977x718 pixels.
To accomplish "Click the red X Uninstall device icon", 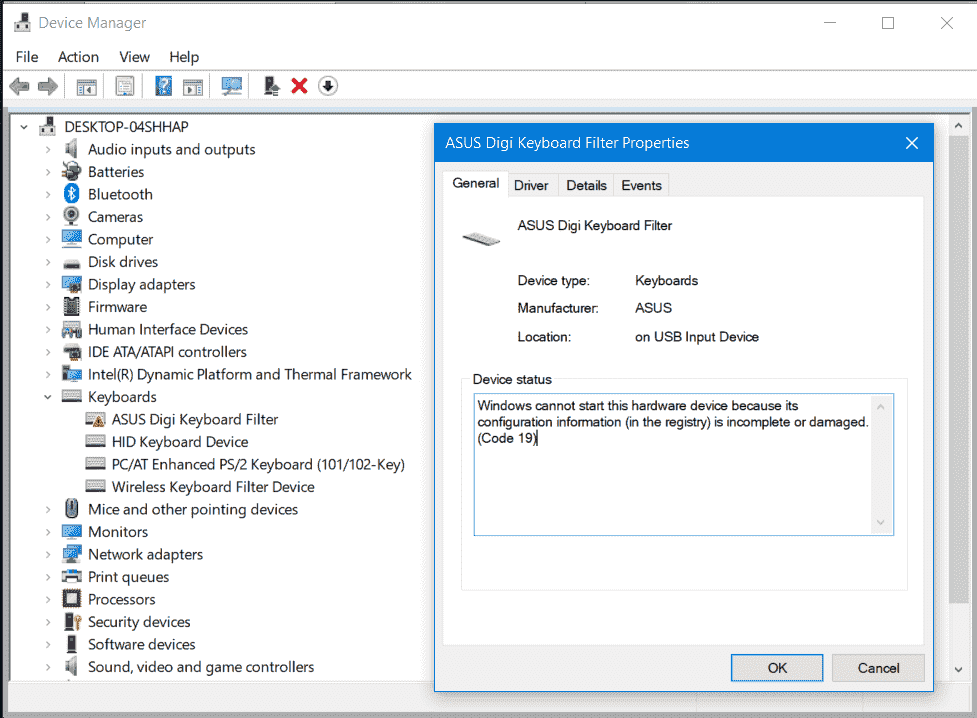I will (x=300, y=86).
